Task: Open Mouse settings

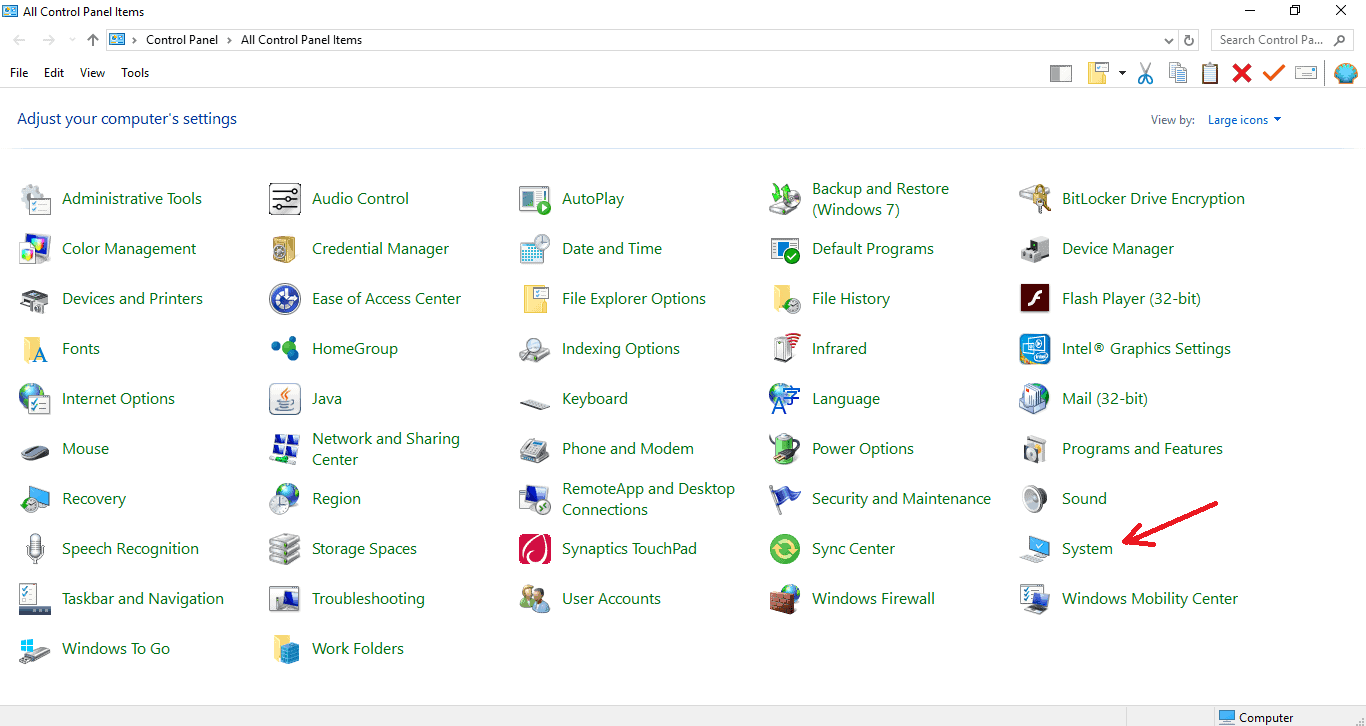Action: 64,449
